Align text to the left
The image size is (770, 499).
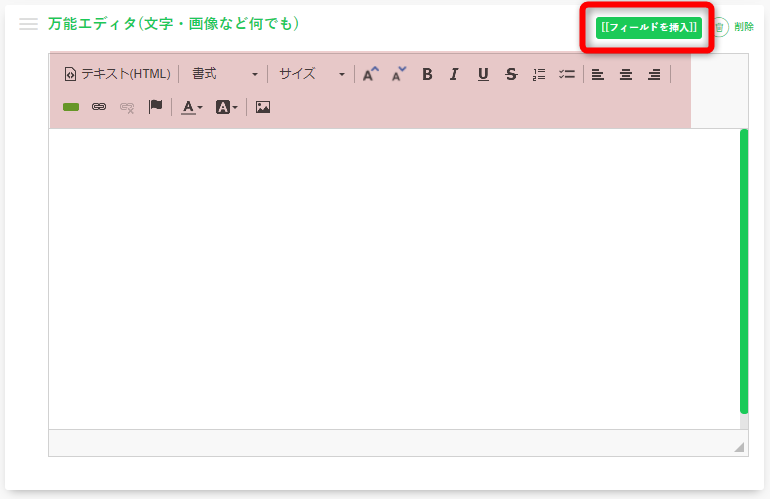click(x=598, y=74)
